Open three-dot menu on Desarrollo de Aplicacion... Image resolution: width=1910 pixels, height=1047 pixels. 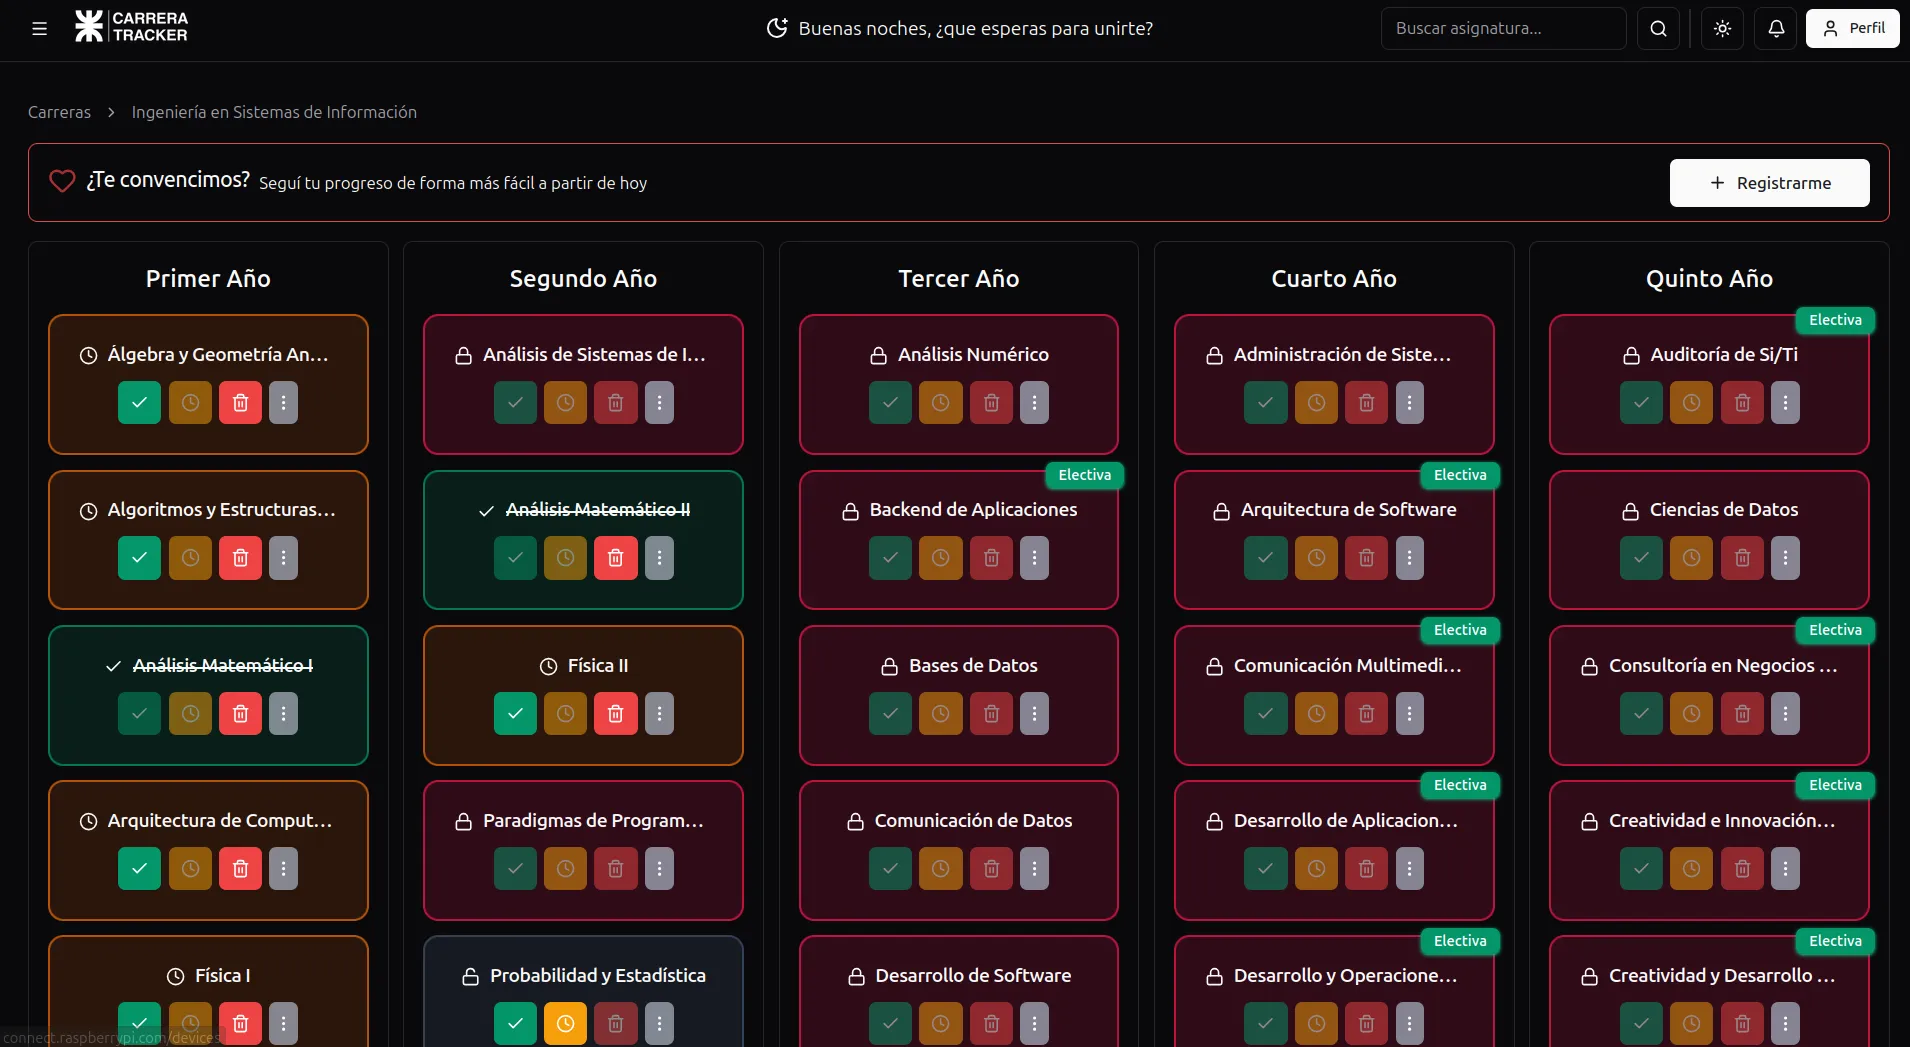[x=1409, y=869]
